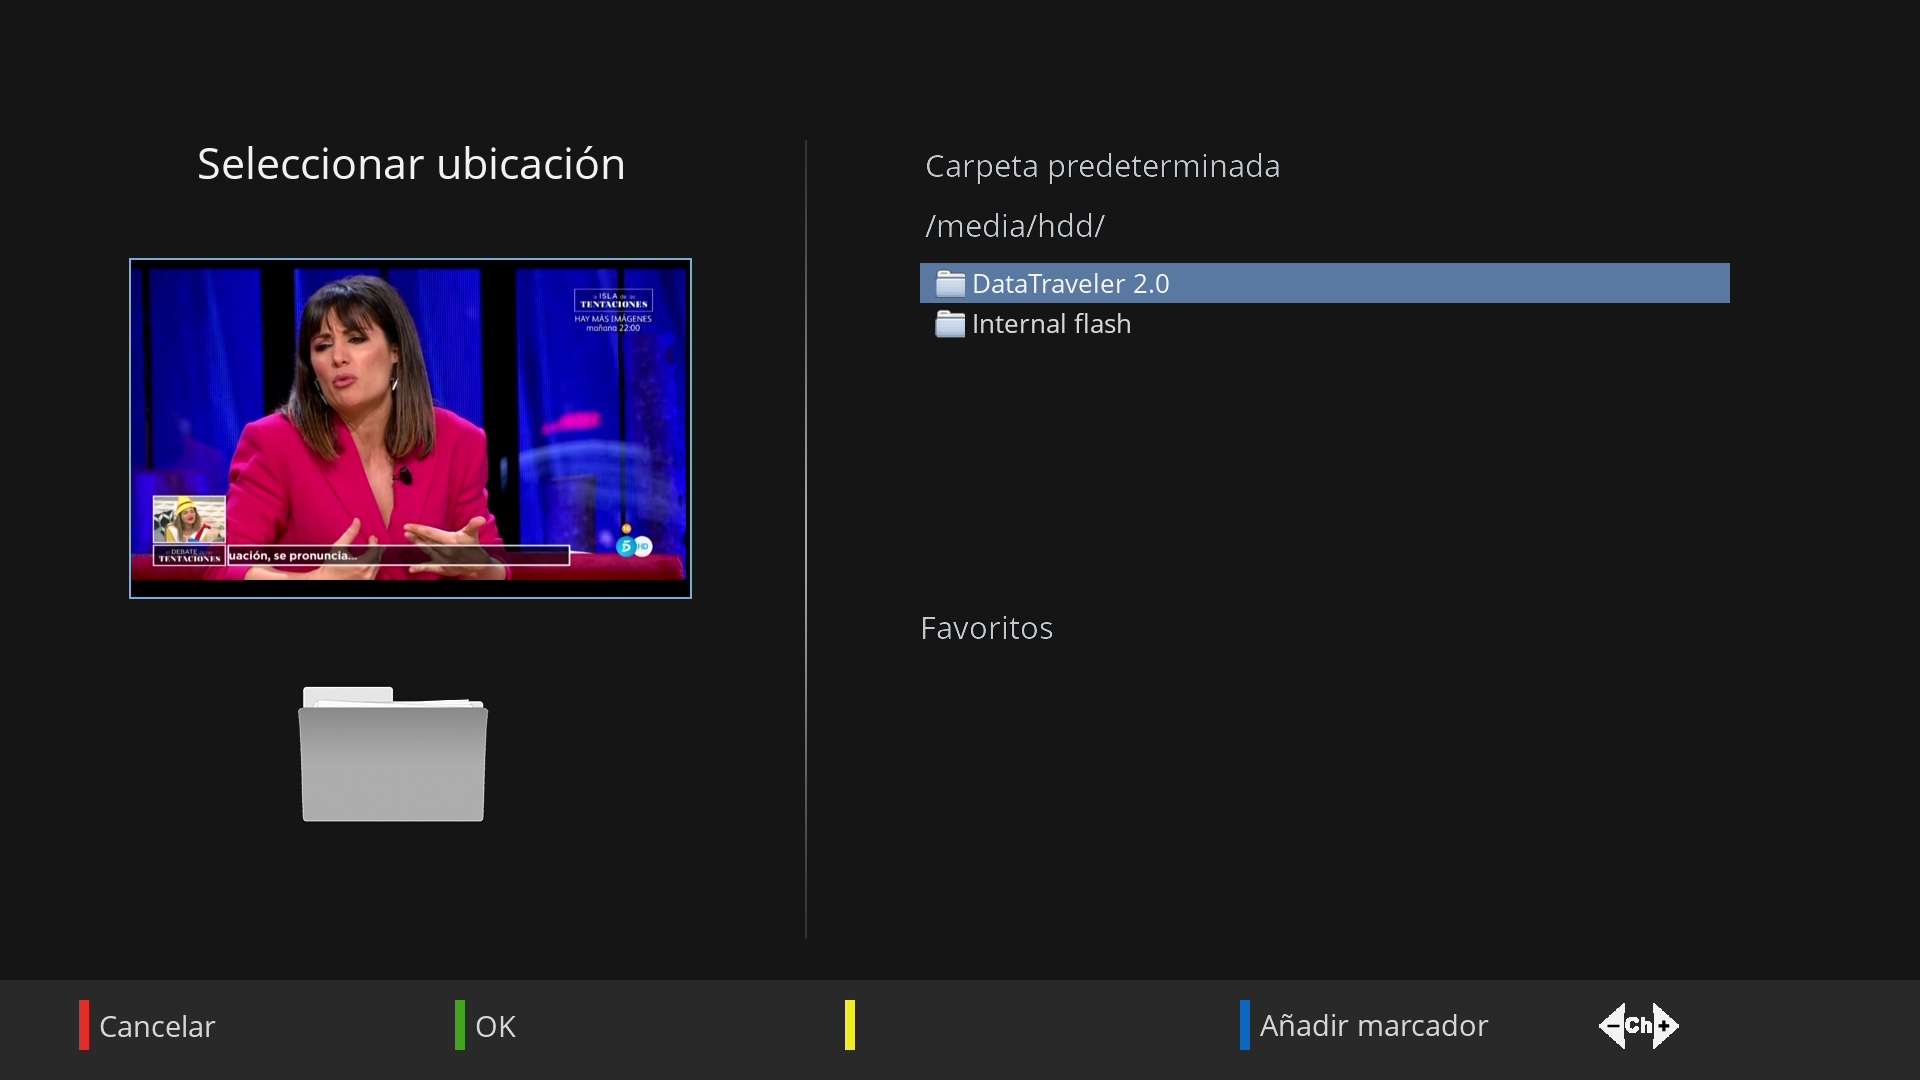Click the blue Añadir marcador color key
The height and width of the screenshot is (1080, 1920).
[1245, 1025]
